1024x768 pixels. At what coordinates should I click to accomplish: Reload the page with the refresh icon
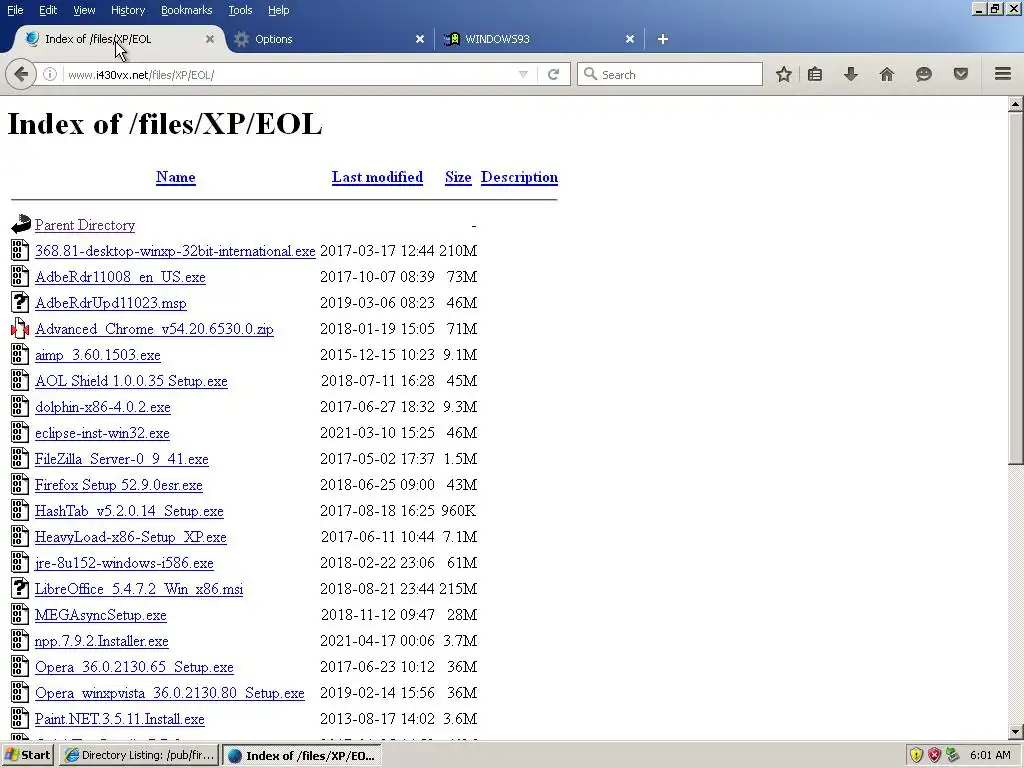(x=553, y=74)
